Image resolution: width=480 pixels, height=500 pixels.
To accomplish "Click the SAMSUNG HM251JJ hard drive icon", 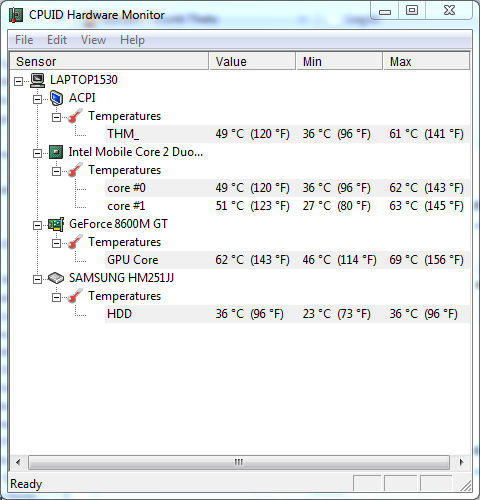I will (x=56, y=278).
